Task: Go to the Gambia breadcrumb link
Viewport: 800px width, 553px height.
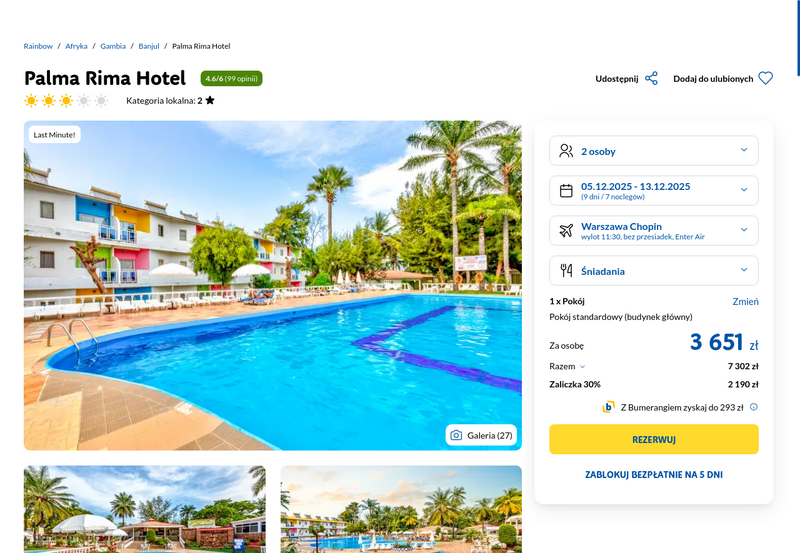Action: click(x=113, y=46)
